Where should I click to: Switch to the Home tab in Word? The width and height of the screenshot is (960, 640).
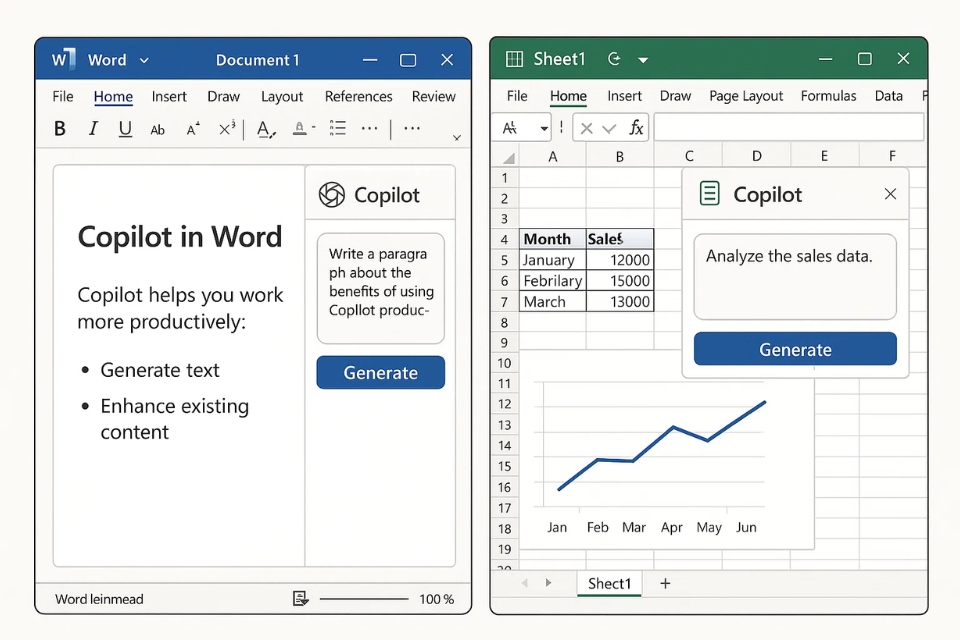(113, 97)
